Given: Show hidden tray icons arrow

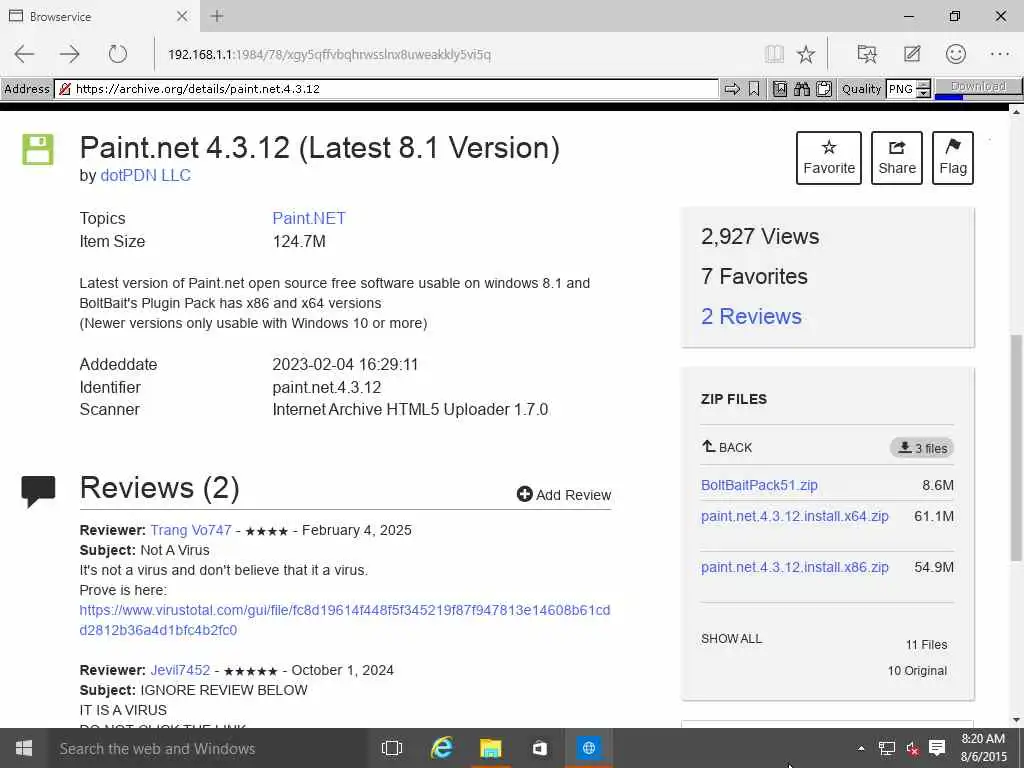Looking at the screenshot, I should [861, 748].
